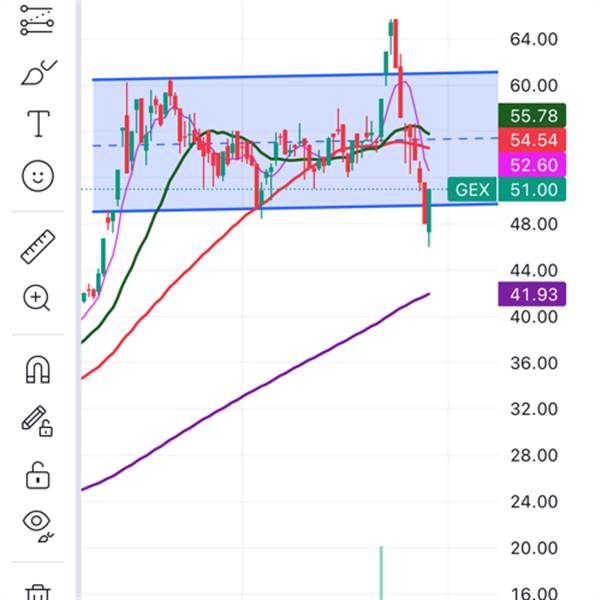
Task: Click the dark green 55.78 price label
Action: click(532, 116)
